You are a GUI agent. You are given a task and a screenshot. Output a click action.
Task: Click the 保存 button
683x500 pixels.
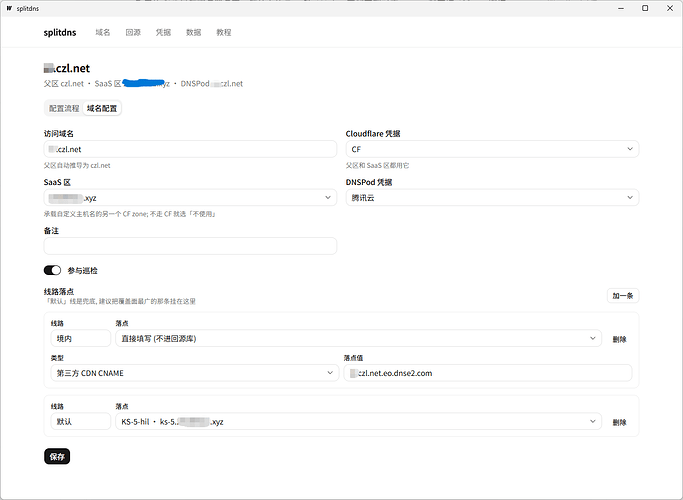(x=57, y=456)
